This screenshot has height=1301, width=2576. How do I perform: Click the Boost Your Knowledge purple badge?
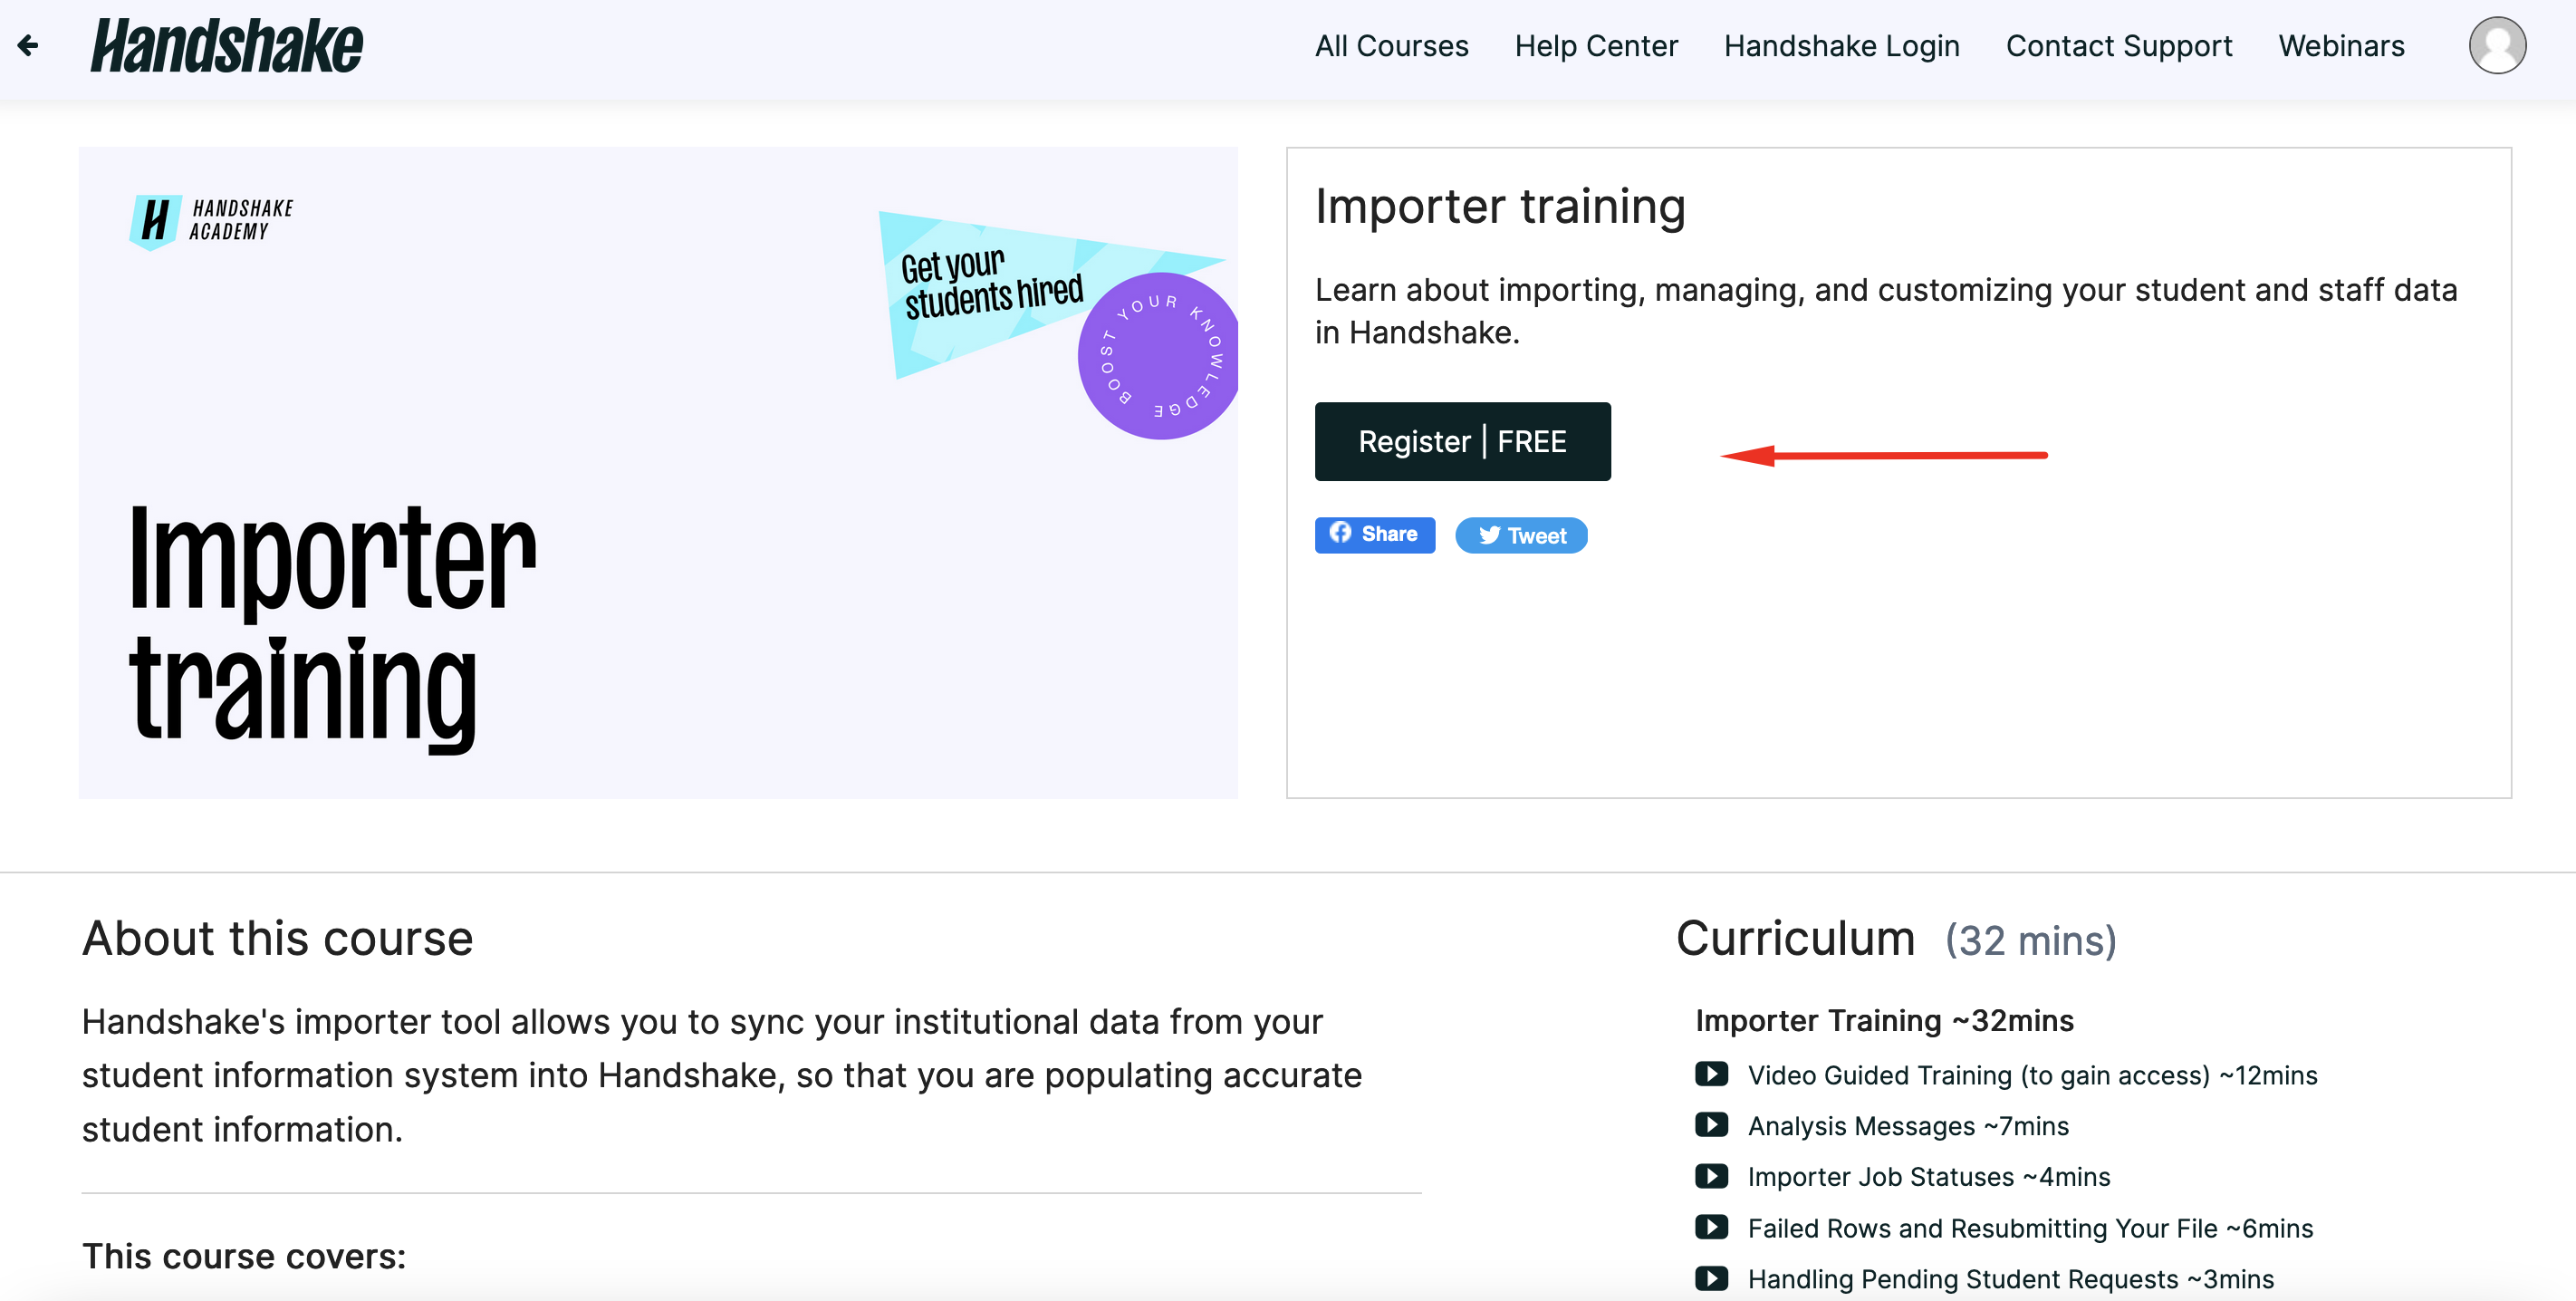[1158, 356]
